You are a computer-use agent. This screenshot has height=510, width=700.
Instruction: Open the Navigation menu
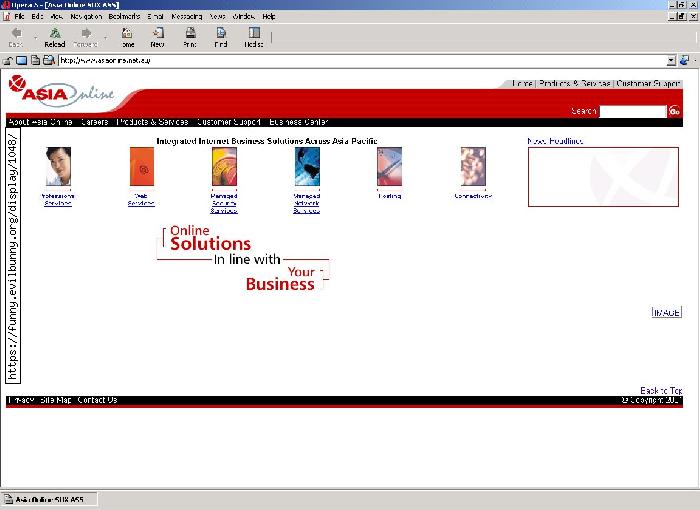click(x=86, y=17)
